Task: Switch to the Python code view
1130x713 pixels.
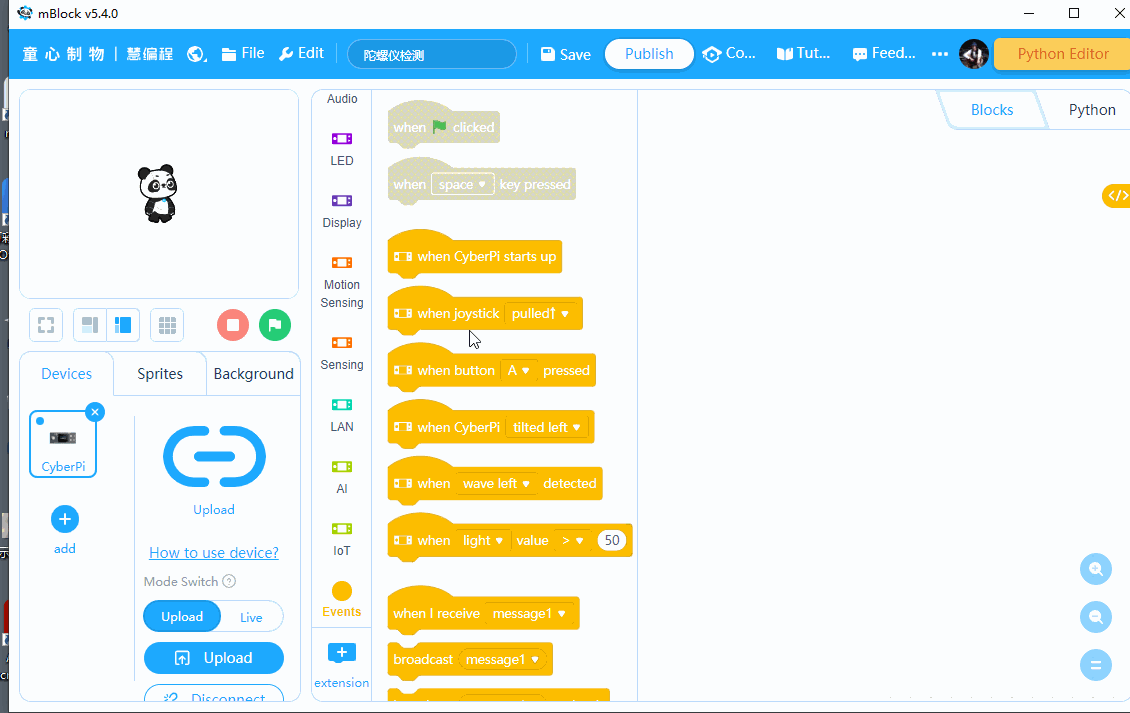Action: pos(1091,110)
